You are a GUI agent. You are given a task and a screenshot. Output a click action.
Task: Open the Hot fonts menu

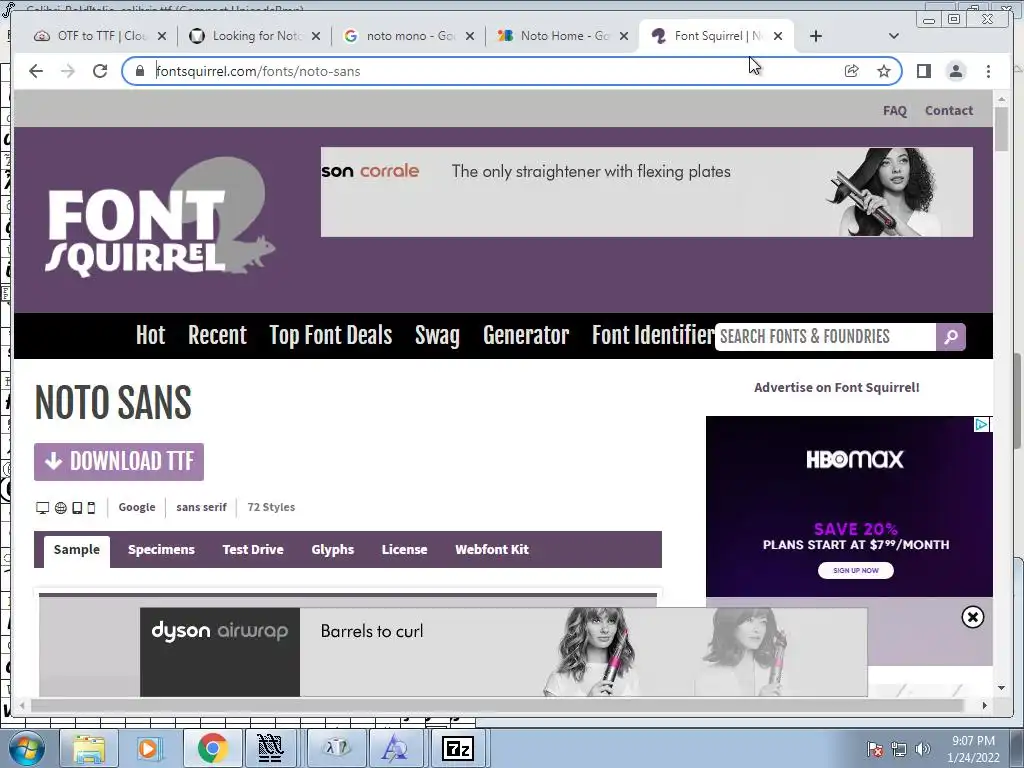[x=150, y=336]
